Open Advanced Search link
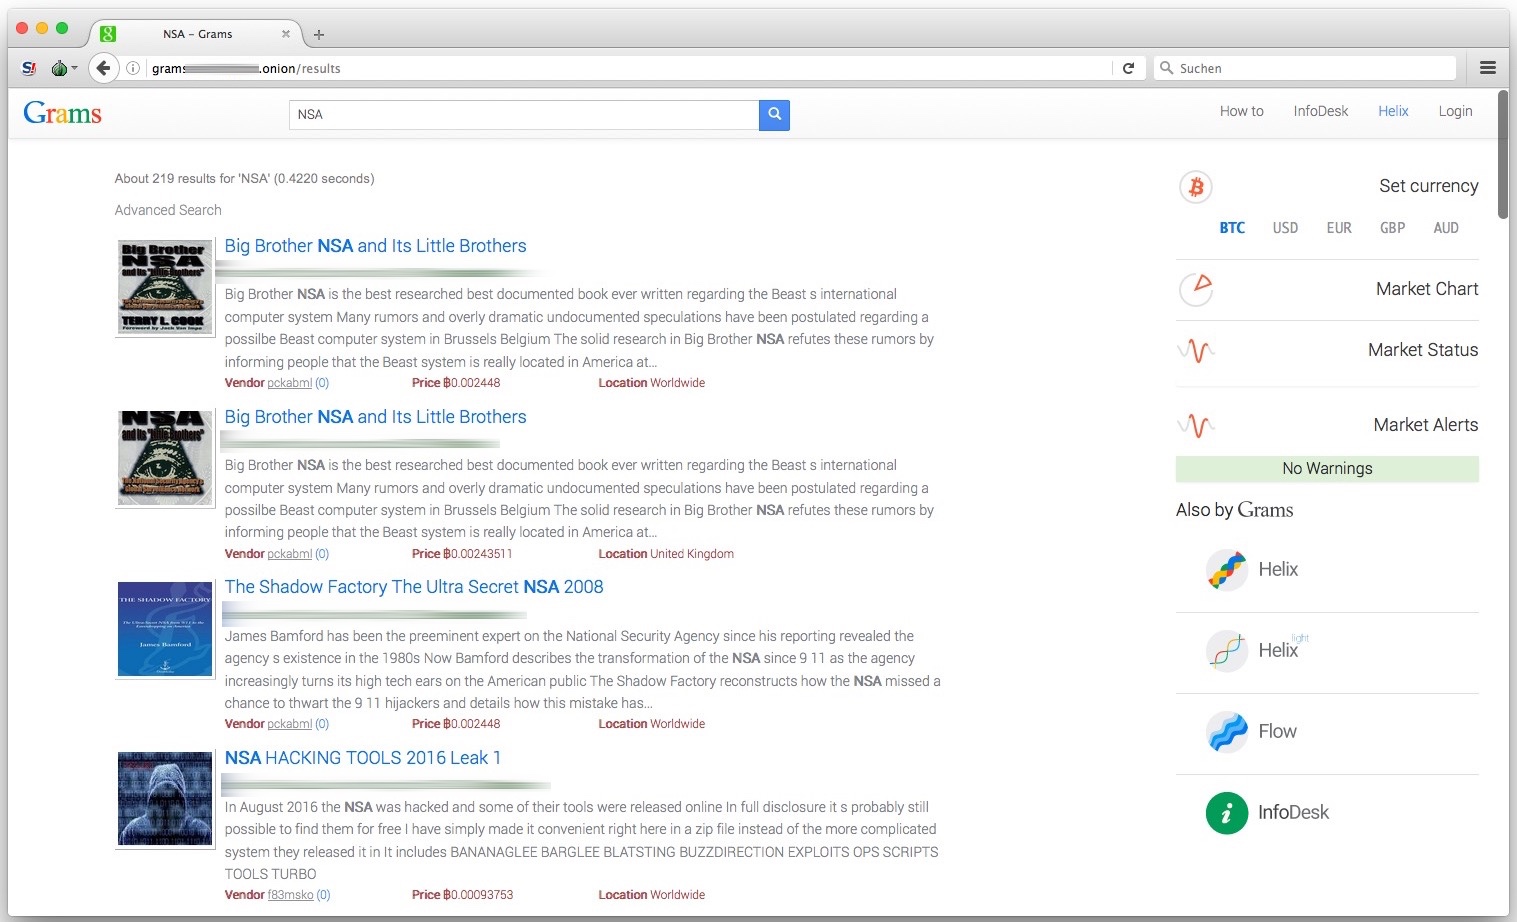This screenshot has height=922, width=1517. [x=168, y=210]
